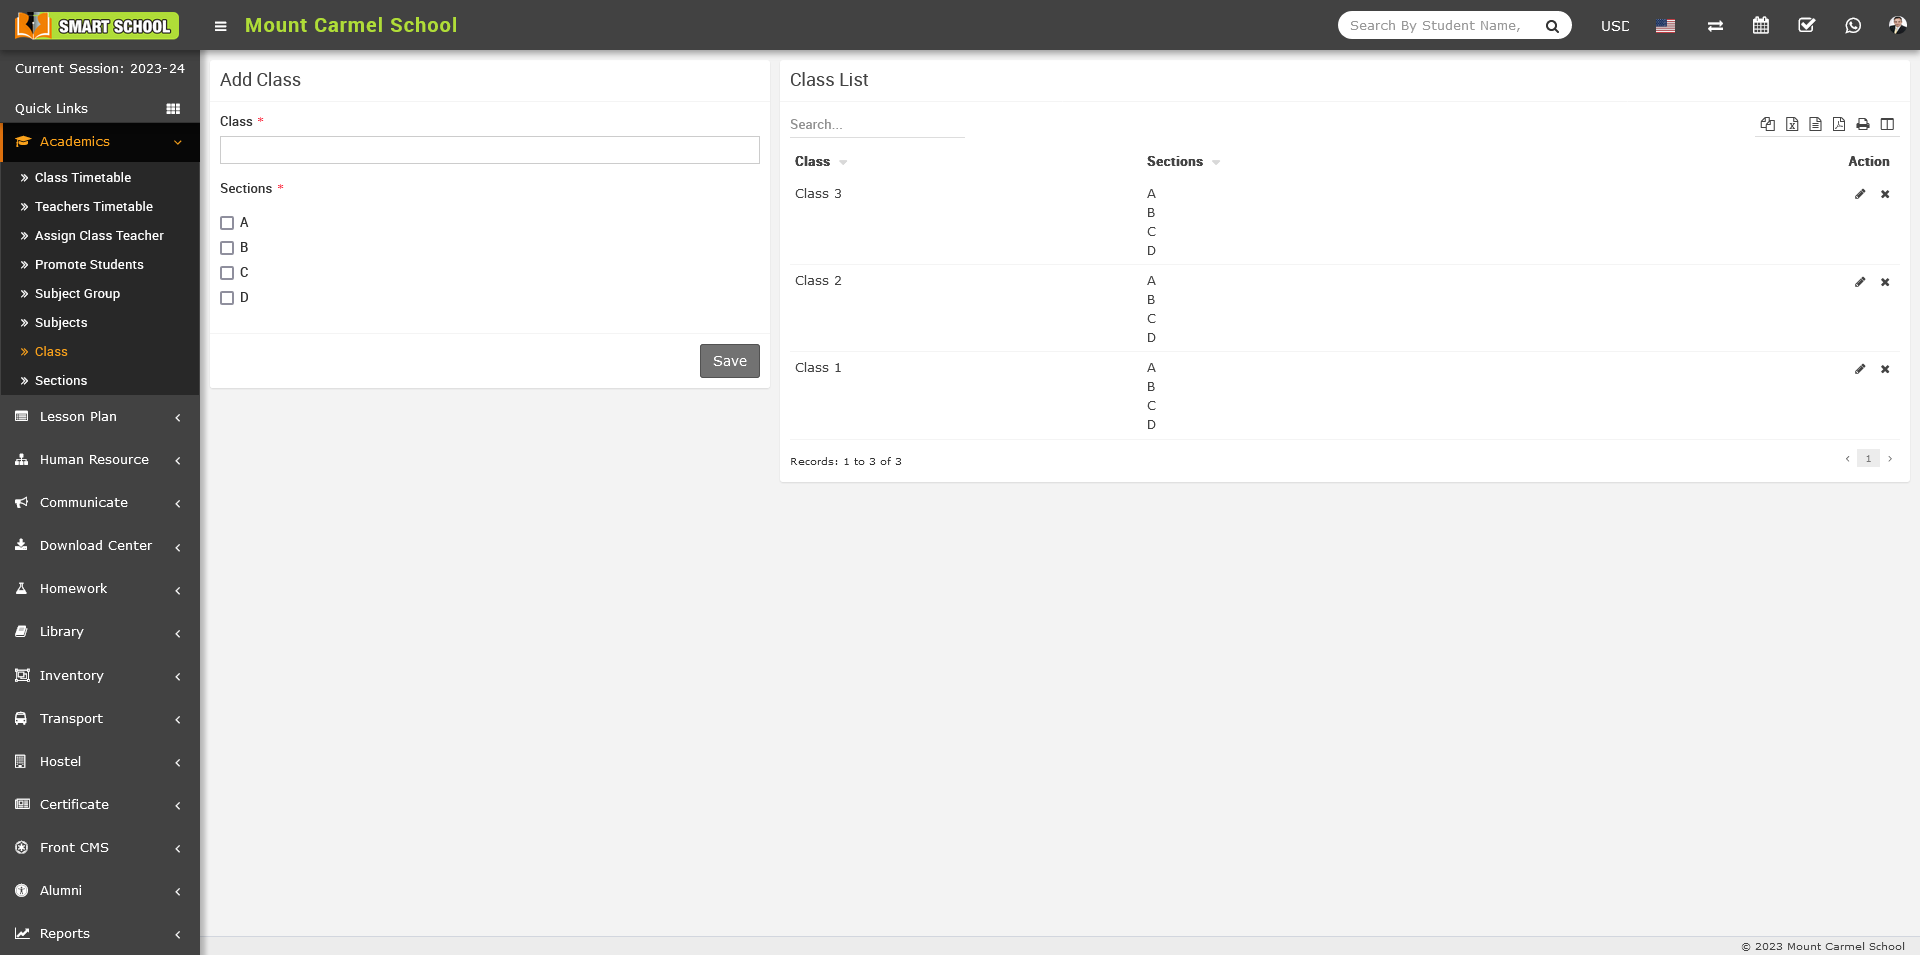The image size is (1920, 955).
Task: Export class list using Excel icon
Action: coord(1791,125)
